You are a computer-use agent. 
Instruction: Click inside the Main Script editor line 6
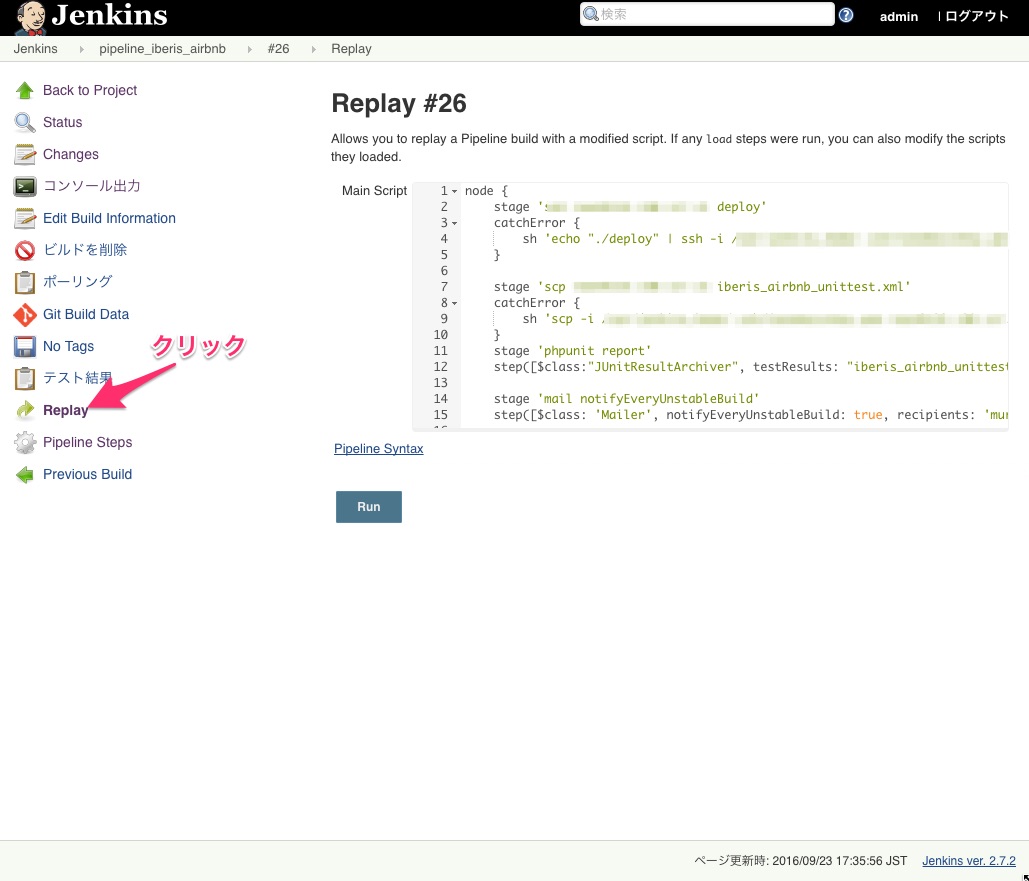(734, 270)
